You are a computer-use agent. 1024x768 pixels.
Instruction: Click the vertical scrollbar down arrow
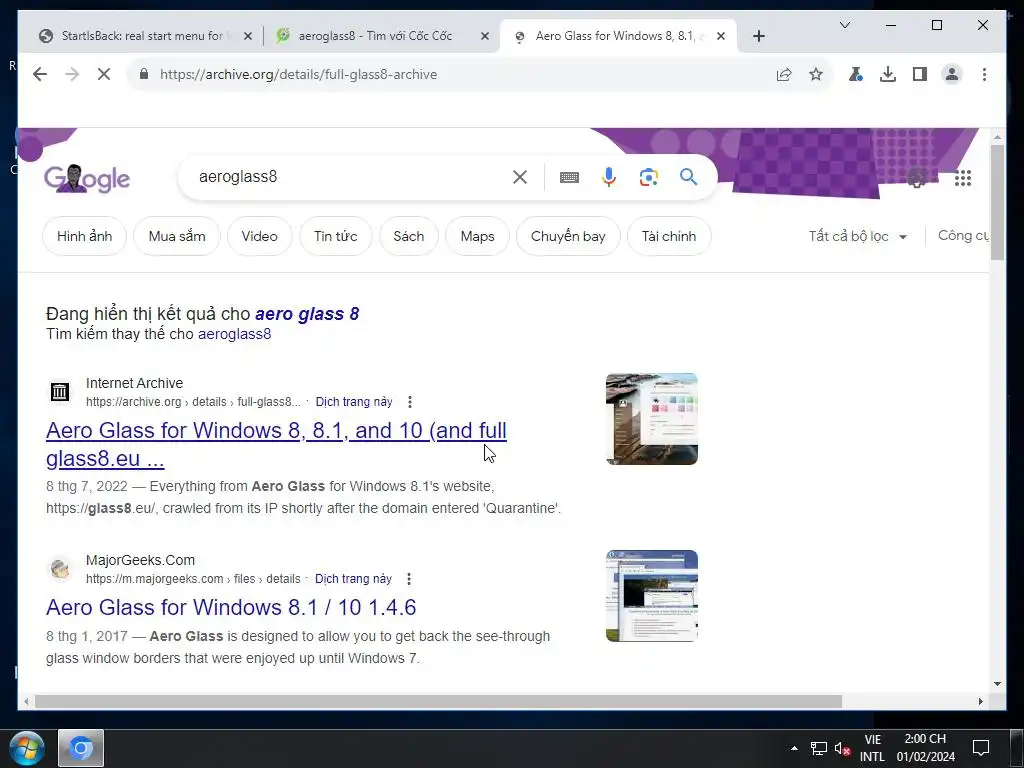(x=997, y=684)
